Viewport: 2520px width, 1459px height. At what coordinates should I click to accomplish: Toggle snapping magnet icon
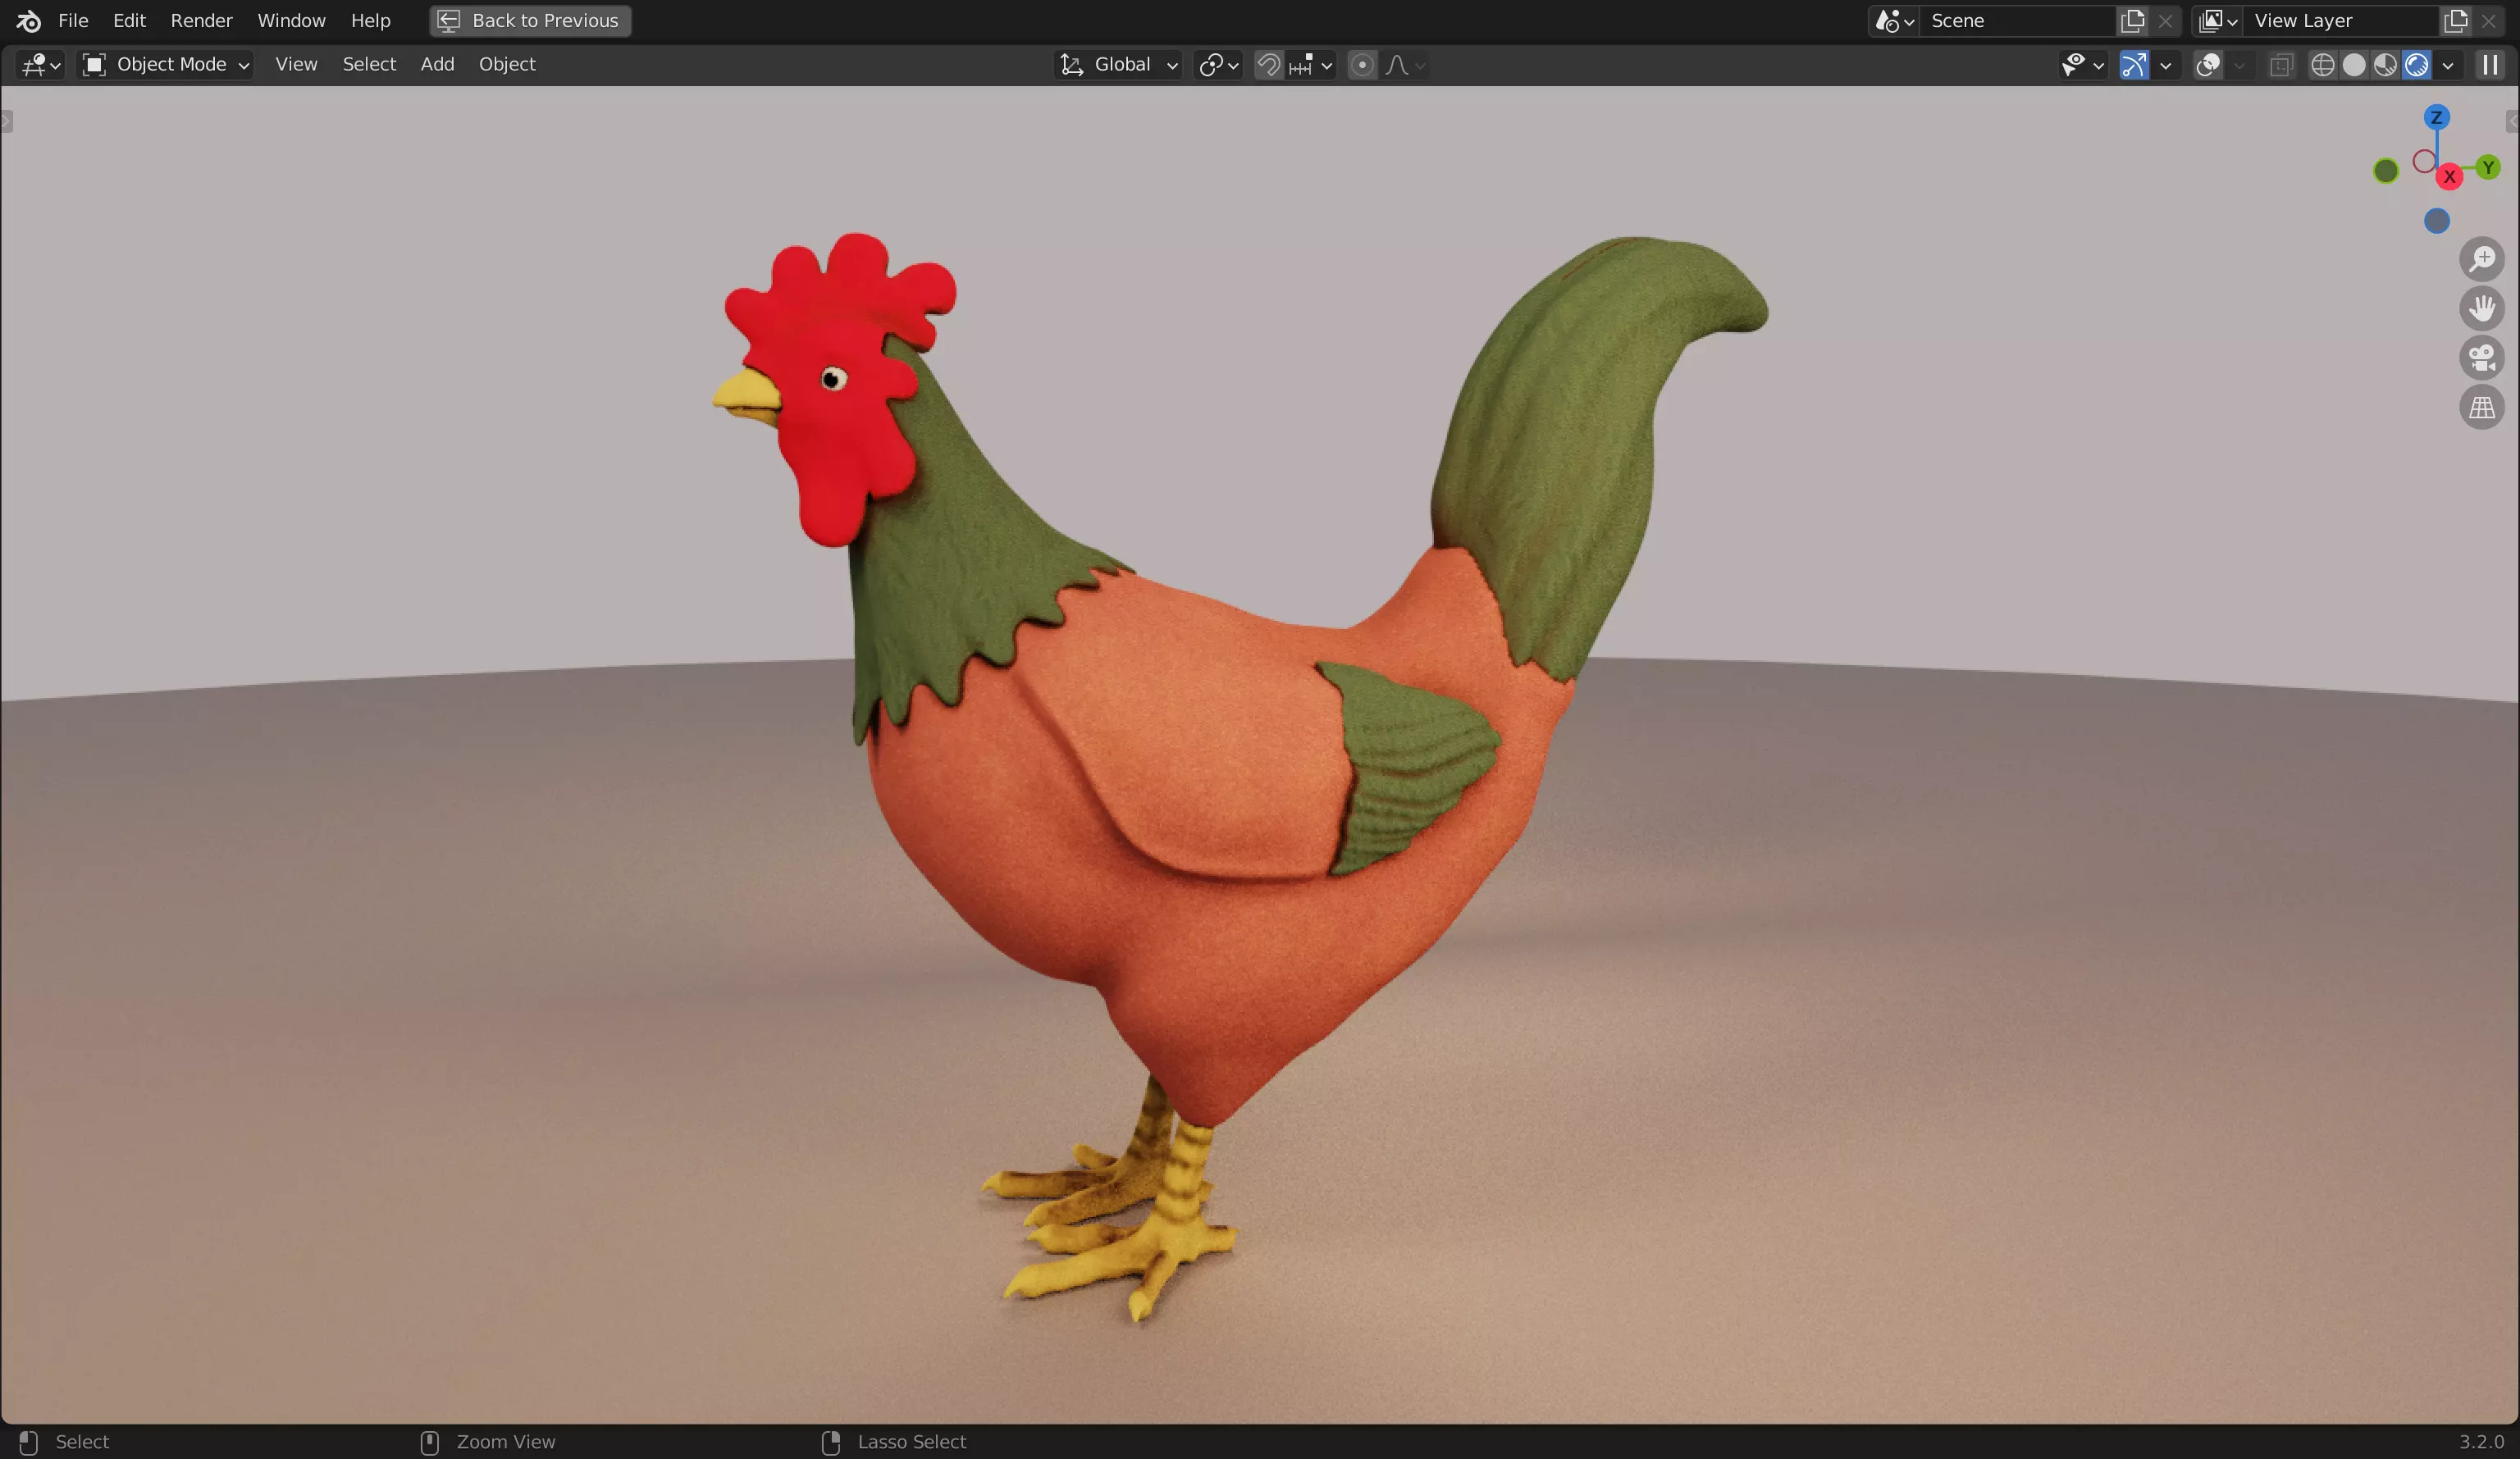tap(1268, 65)
